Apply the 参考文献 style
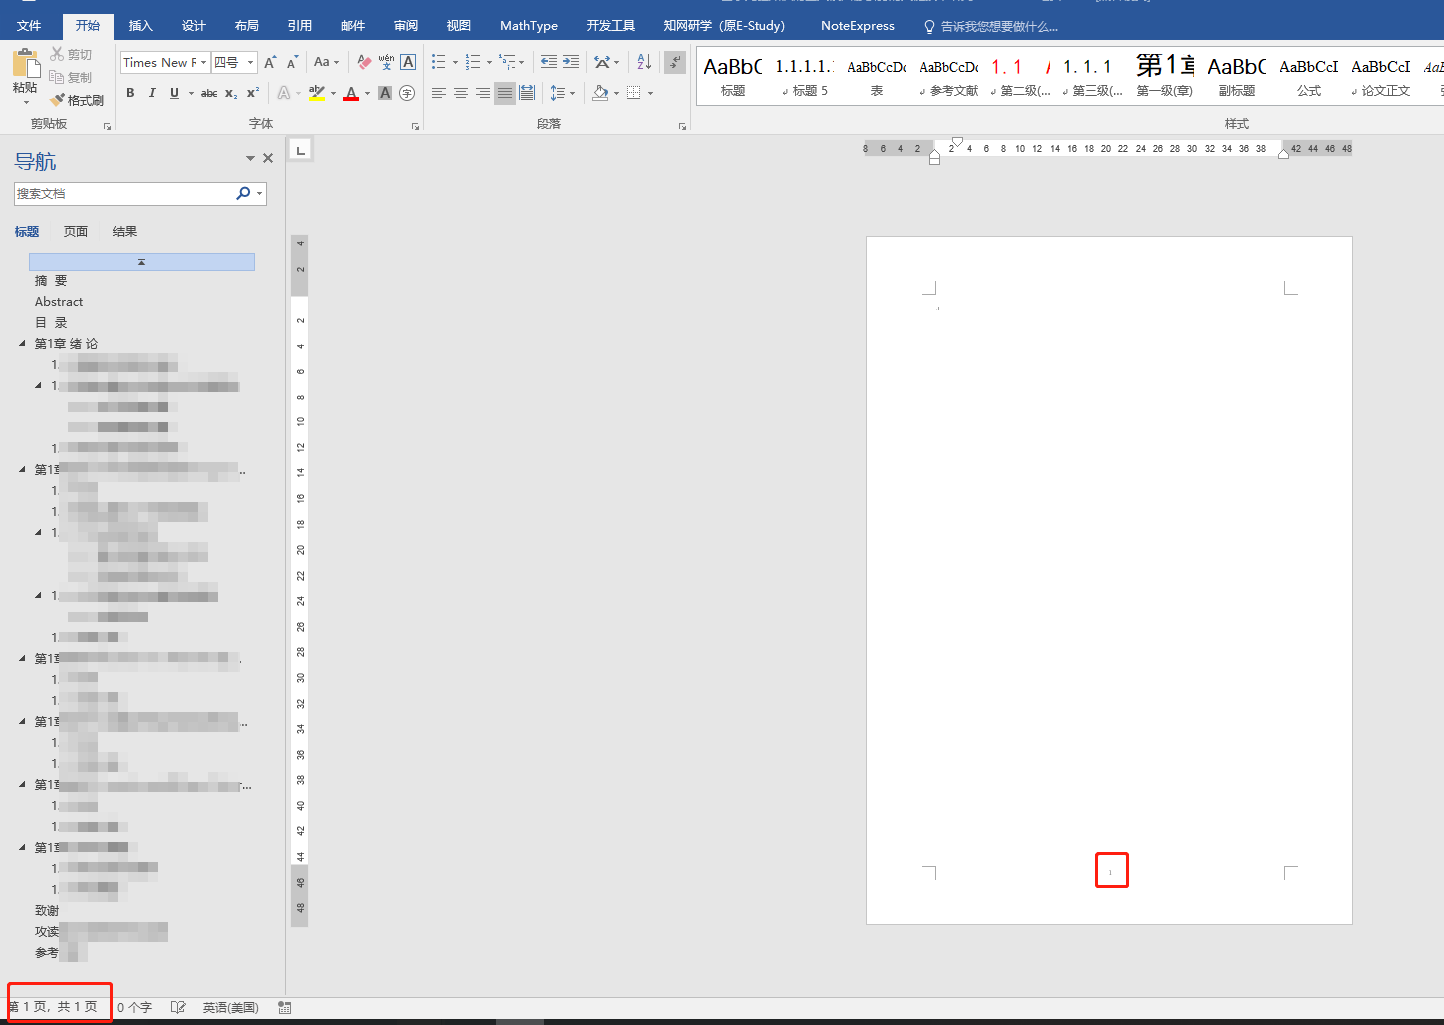The width and height of the screenshot is (1444, 1025). point(949,76)
